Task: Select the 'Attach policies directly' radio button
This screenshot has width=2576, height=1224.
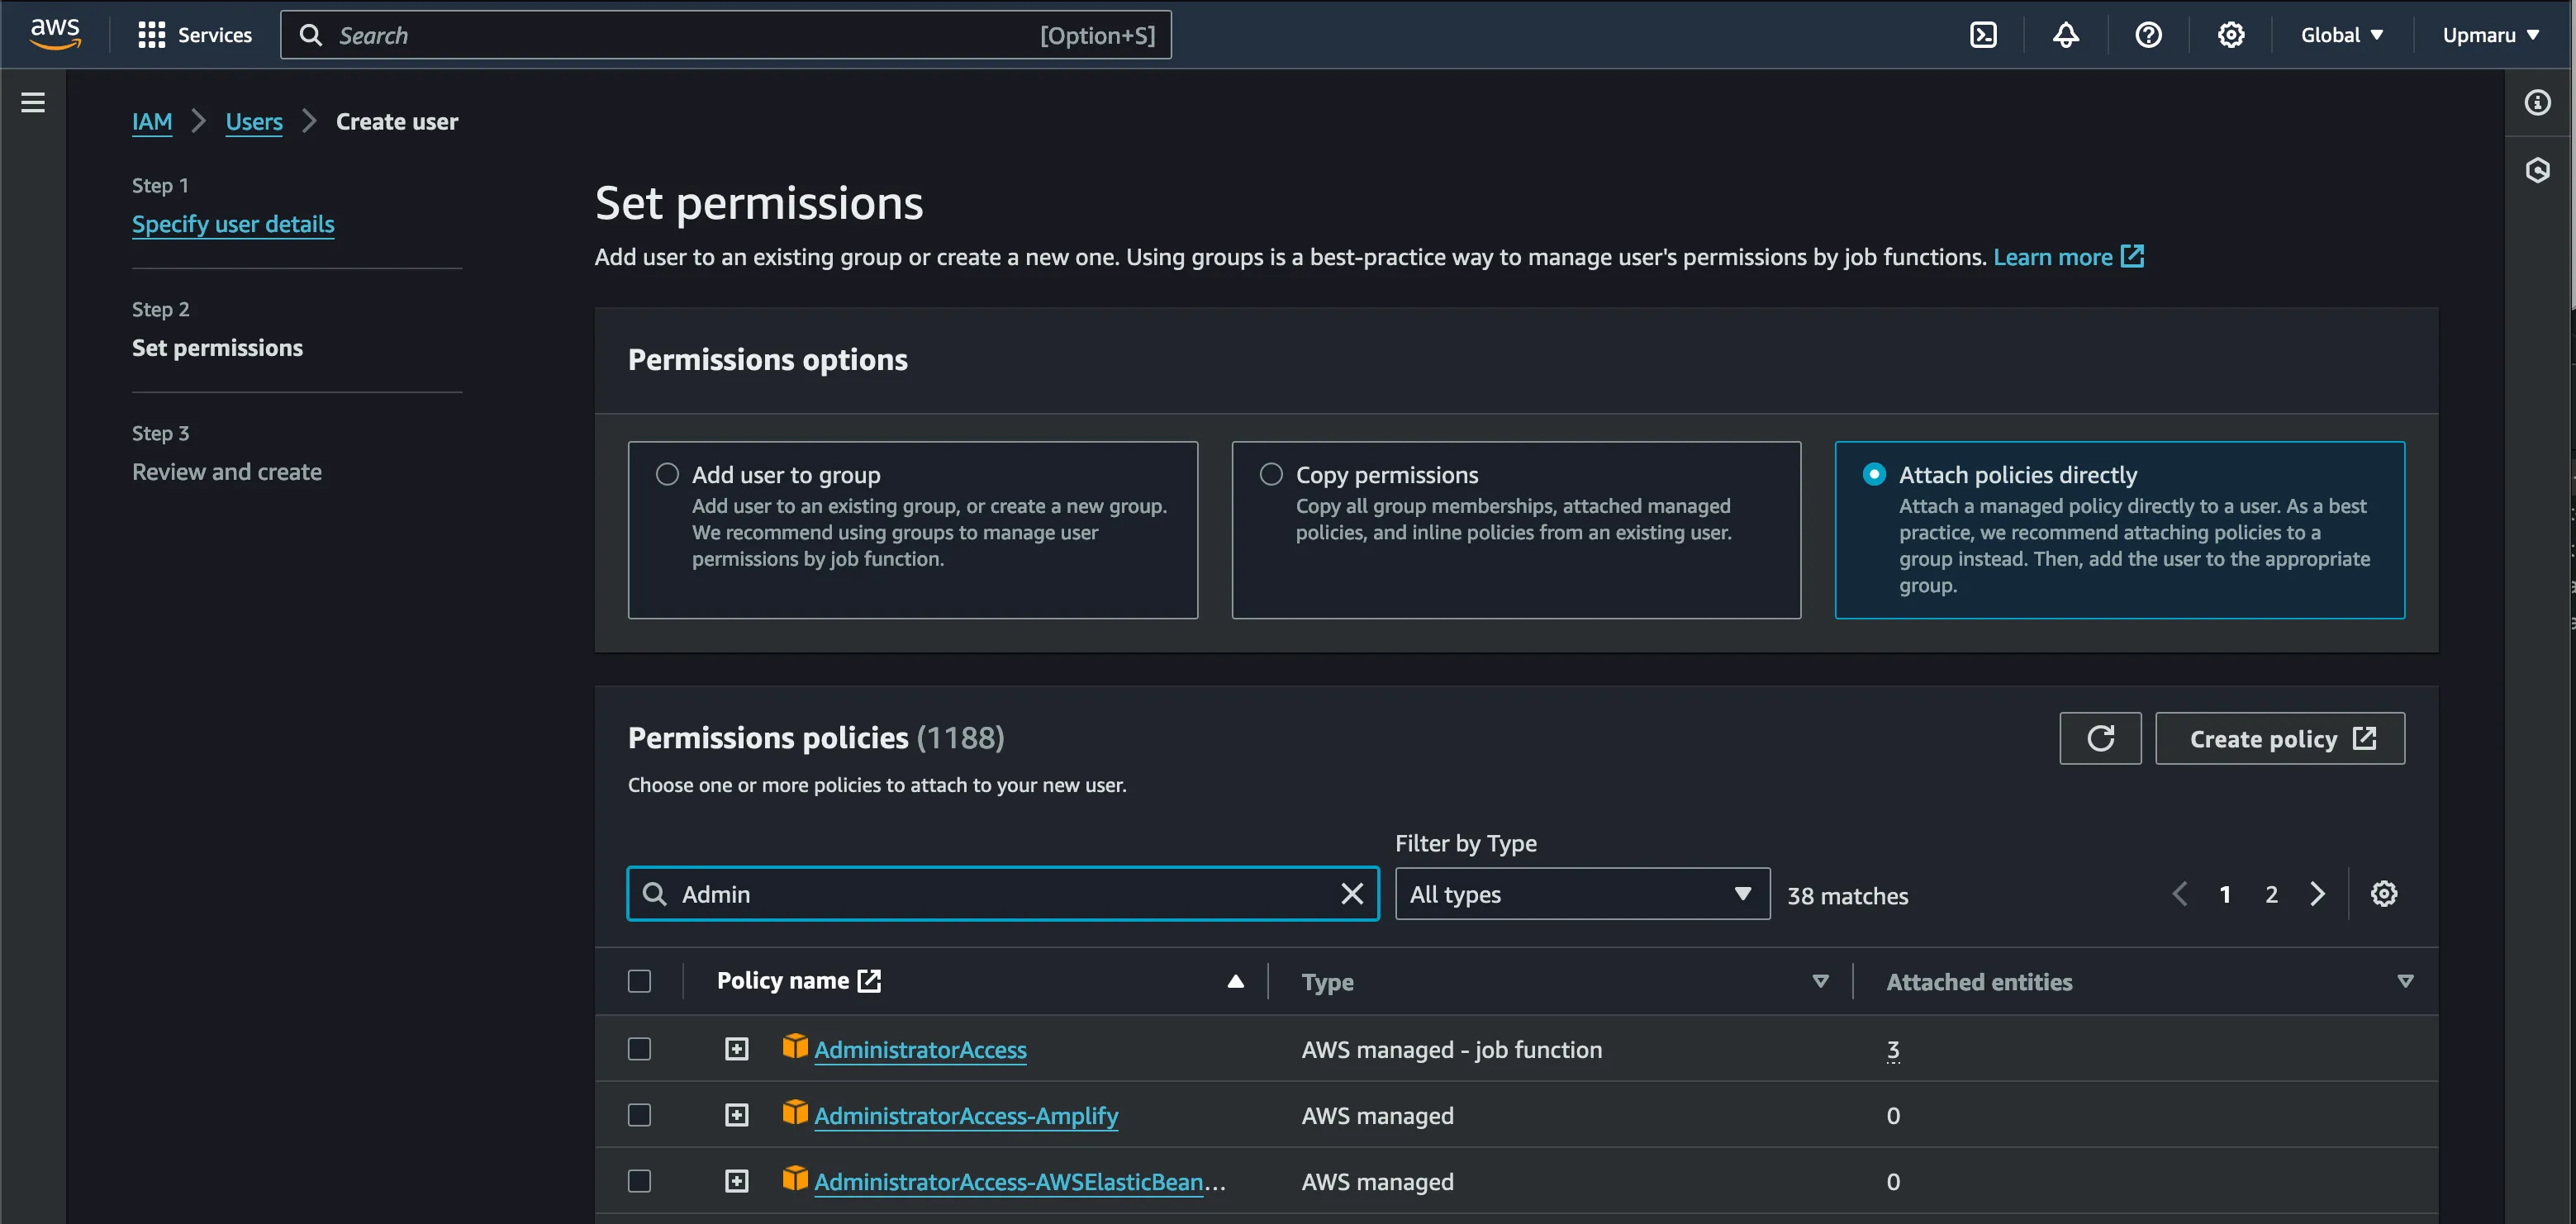Action: tap(1873, 473)
